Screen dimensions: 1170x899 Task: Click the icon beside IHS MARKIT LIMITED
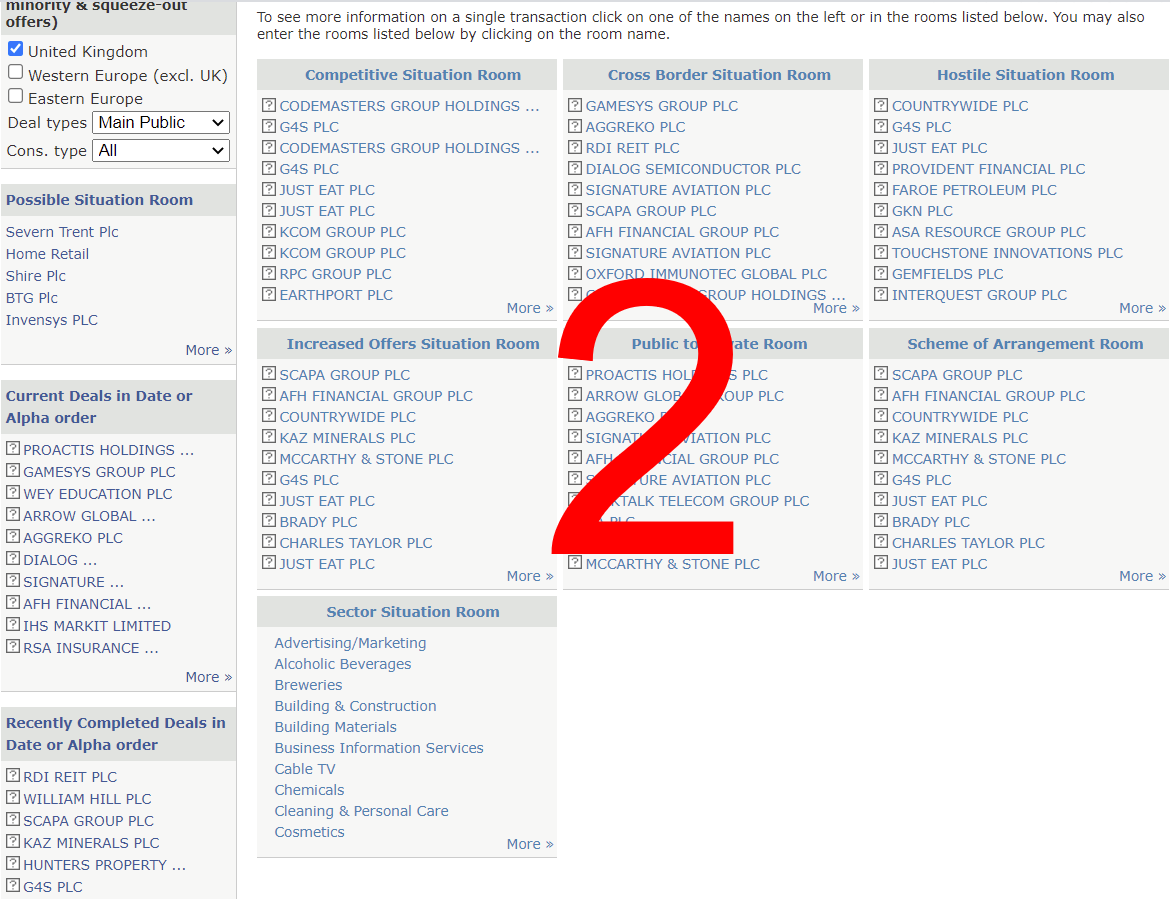(13, 624)
